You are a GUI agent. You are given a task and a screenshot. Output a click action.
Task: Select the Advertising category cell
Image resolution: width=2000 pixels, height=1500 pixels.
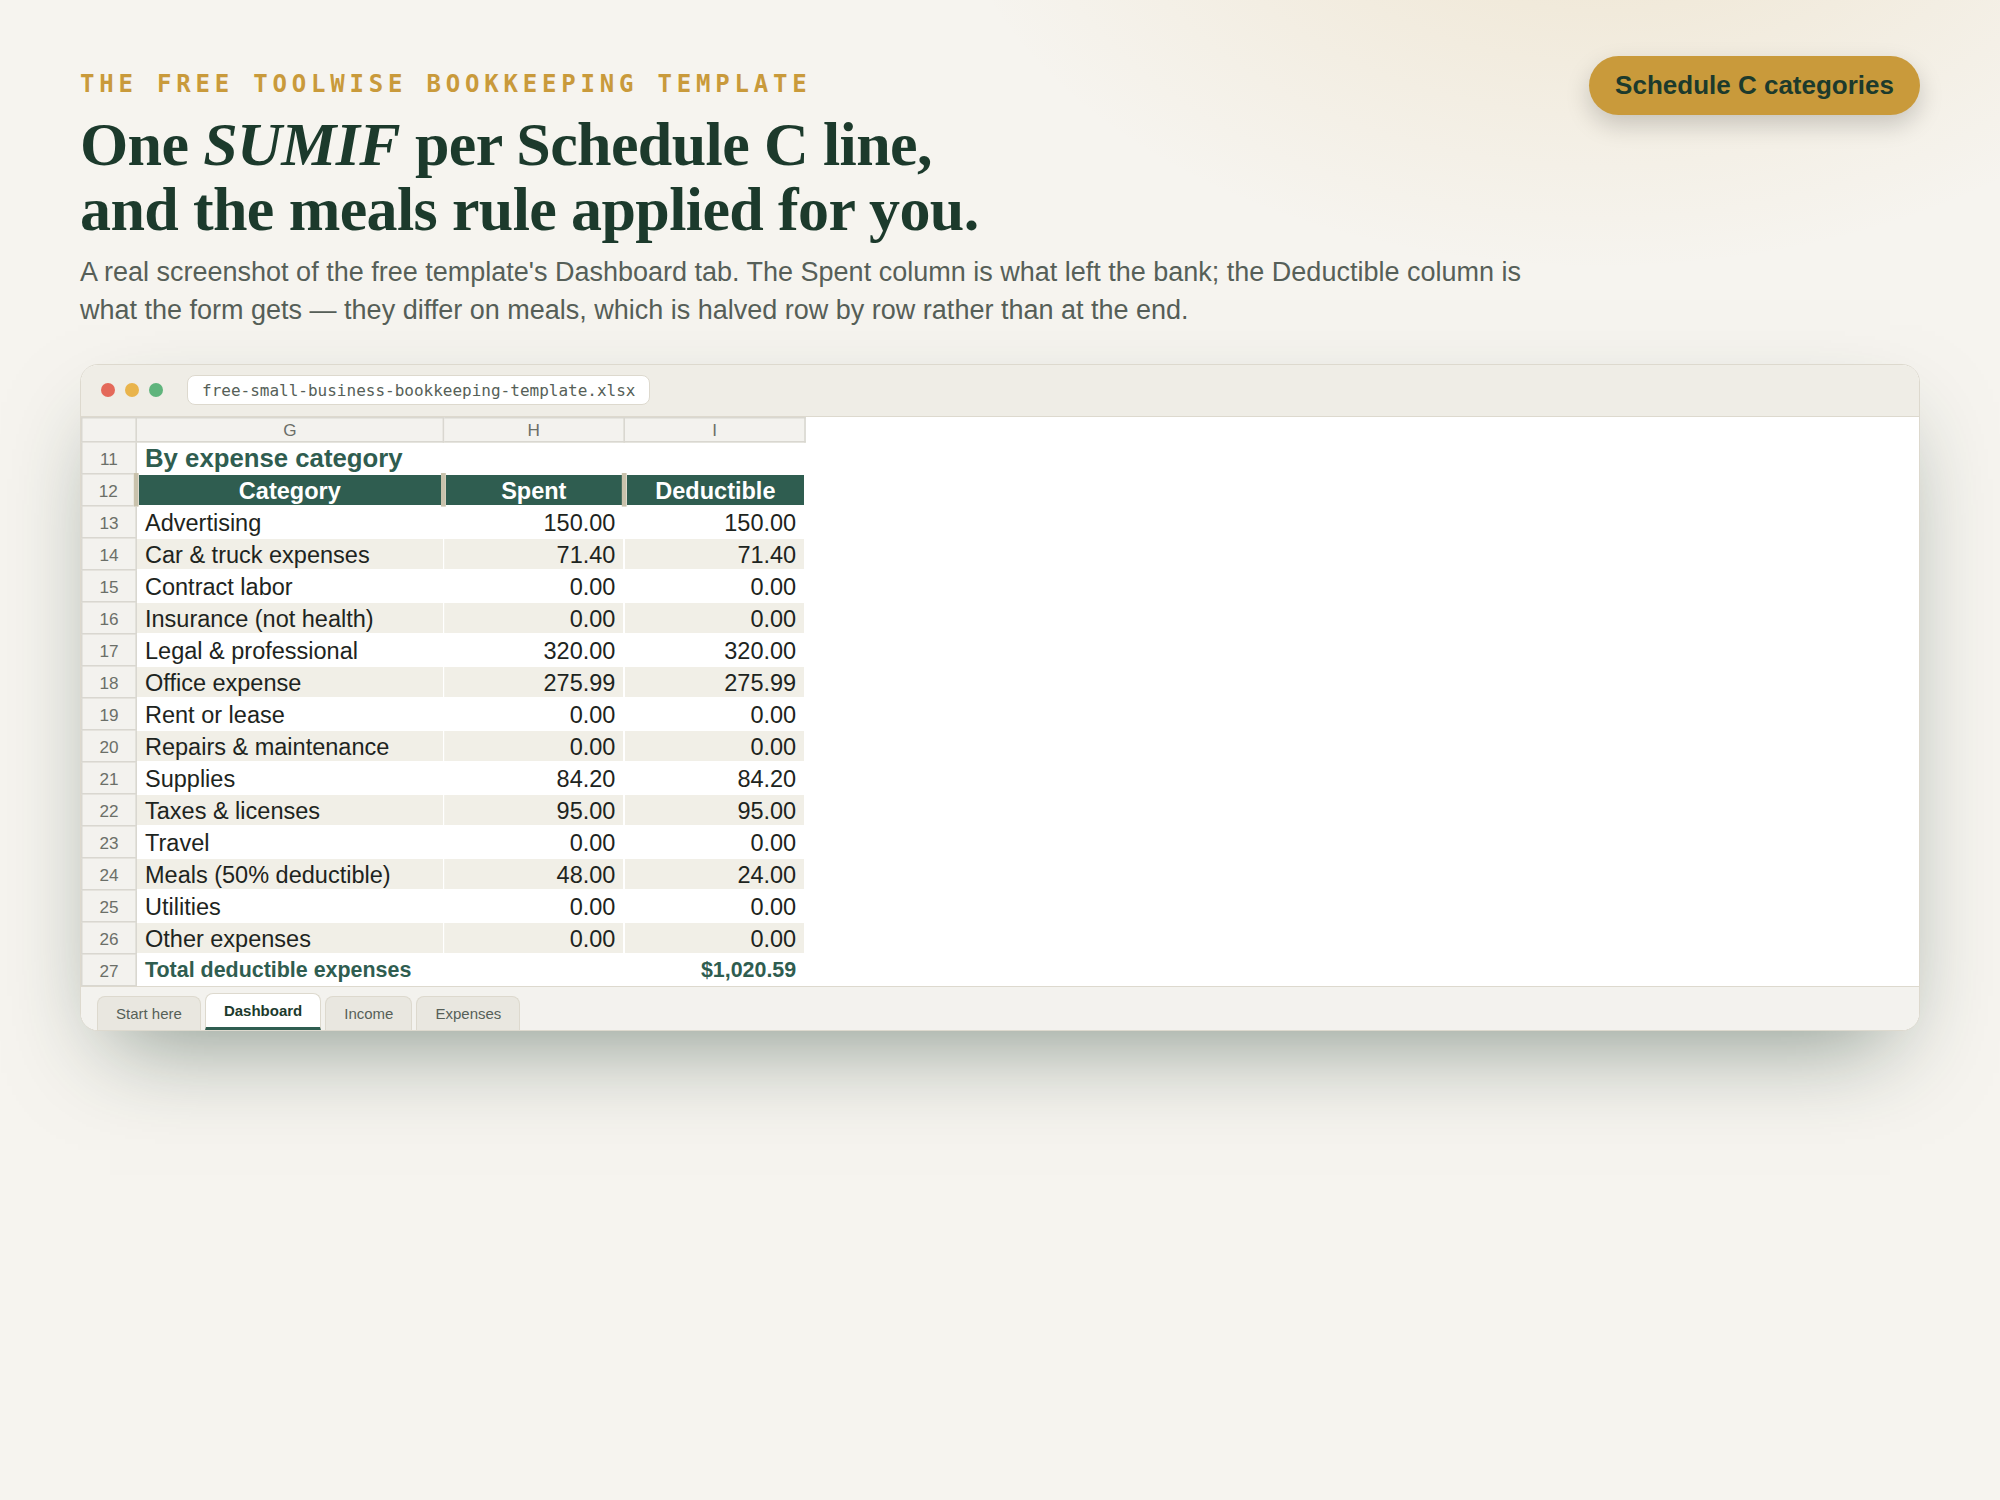point(290,523)
